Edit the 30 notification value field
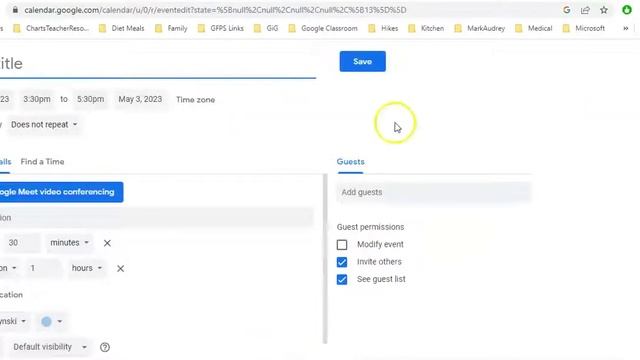640x360 pixels. pos(22,242)
